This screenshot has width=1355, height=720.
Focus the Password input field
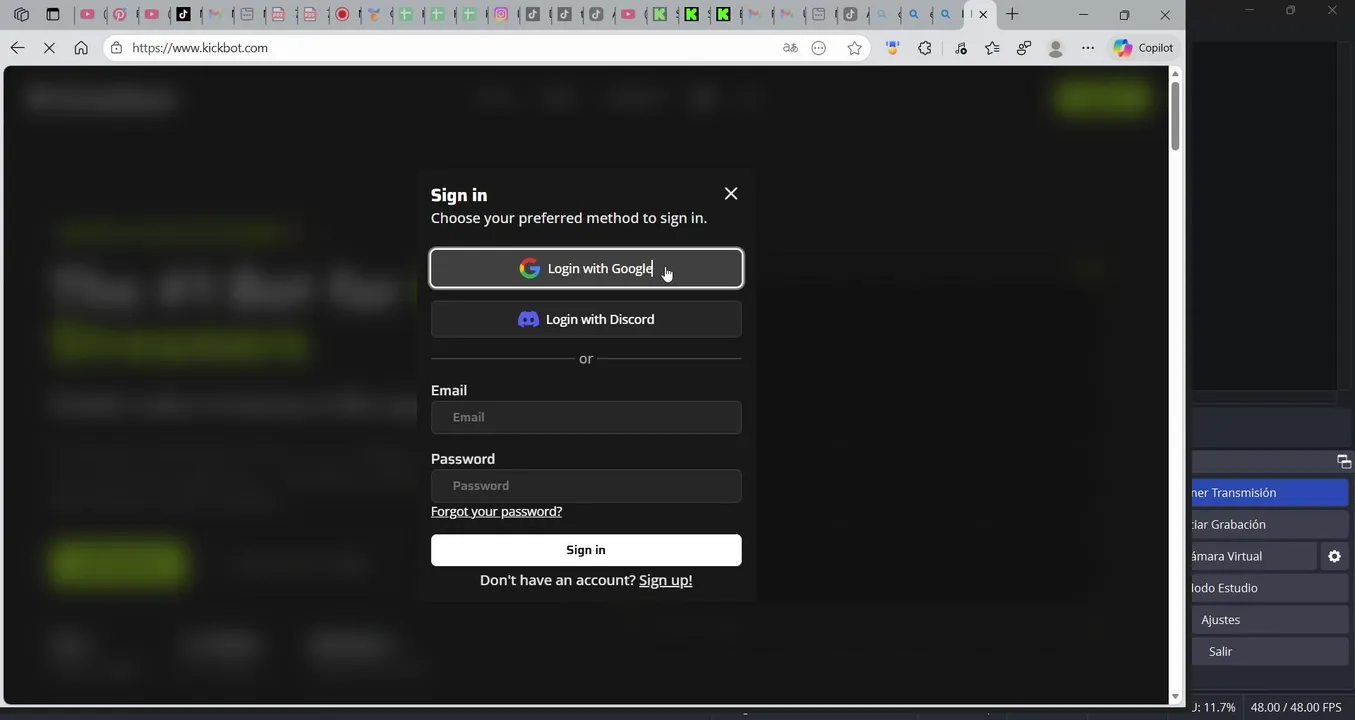click(586, 486)
